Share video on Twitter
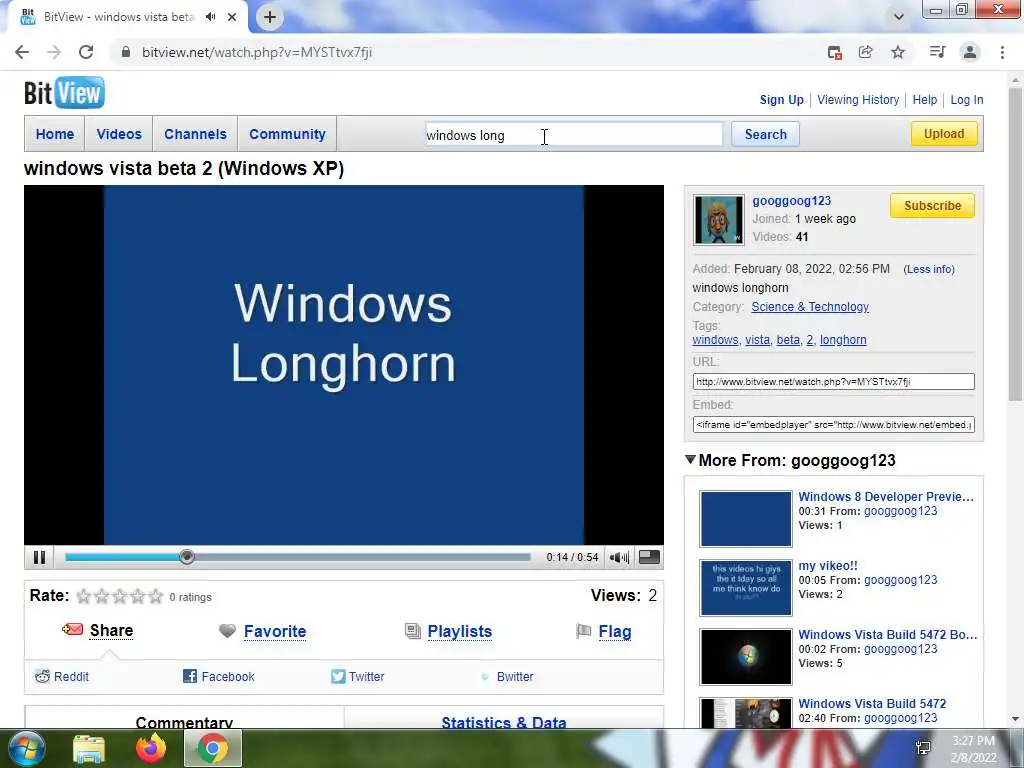Image resolution: width=1024 pixels, height=768 pixels. click(x=366, y=677)
